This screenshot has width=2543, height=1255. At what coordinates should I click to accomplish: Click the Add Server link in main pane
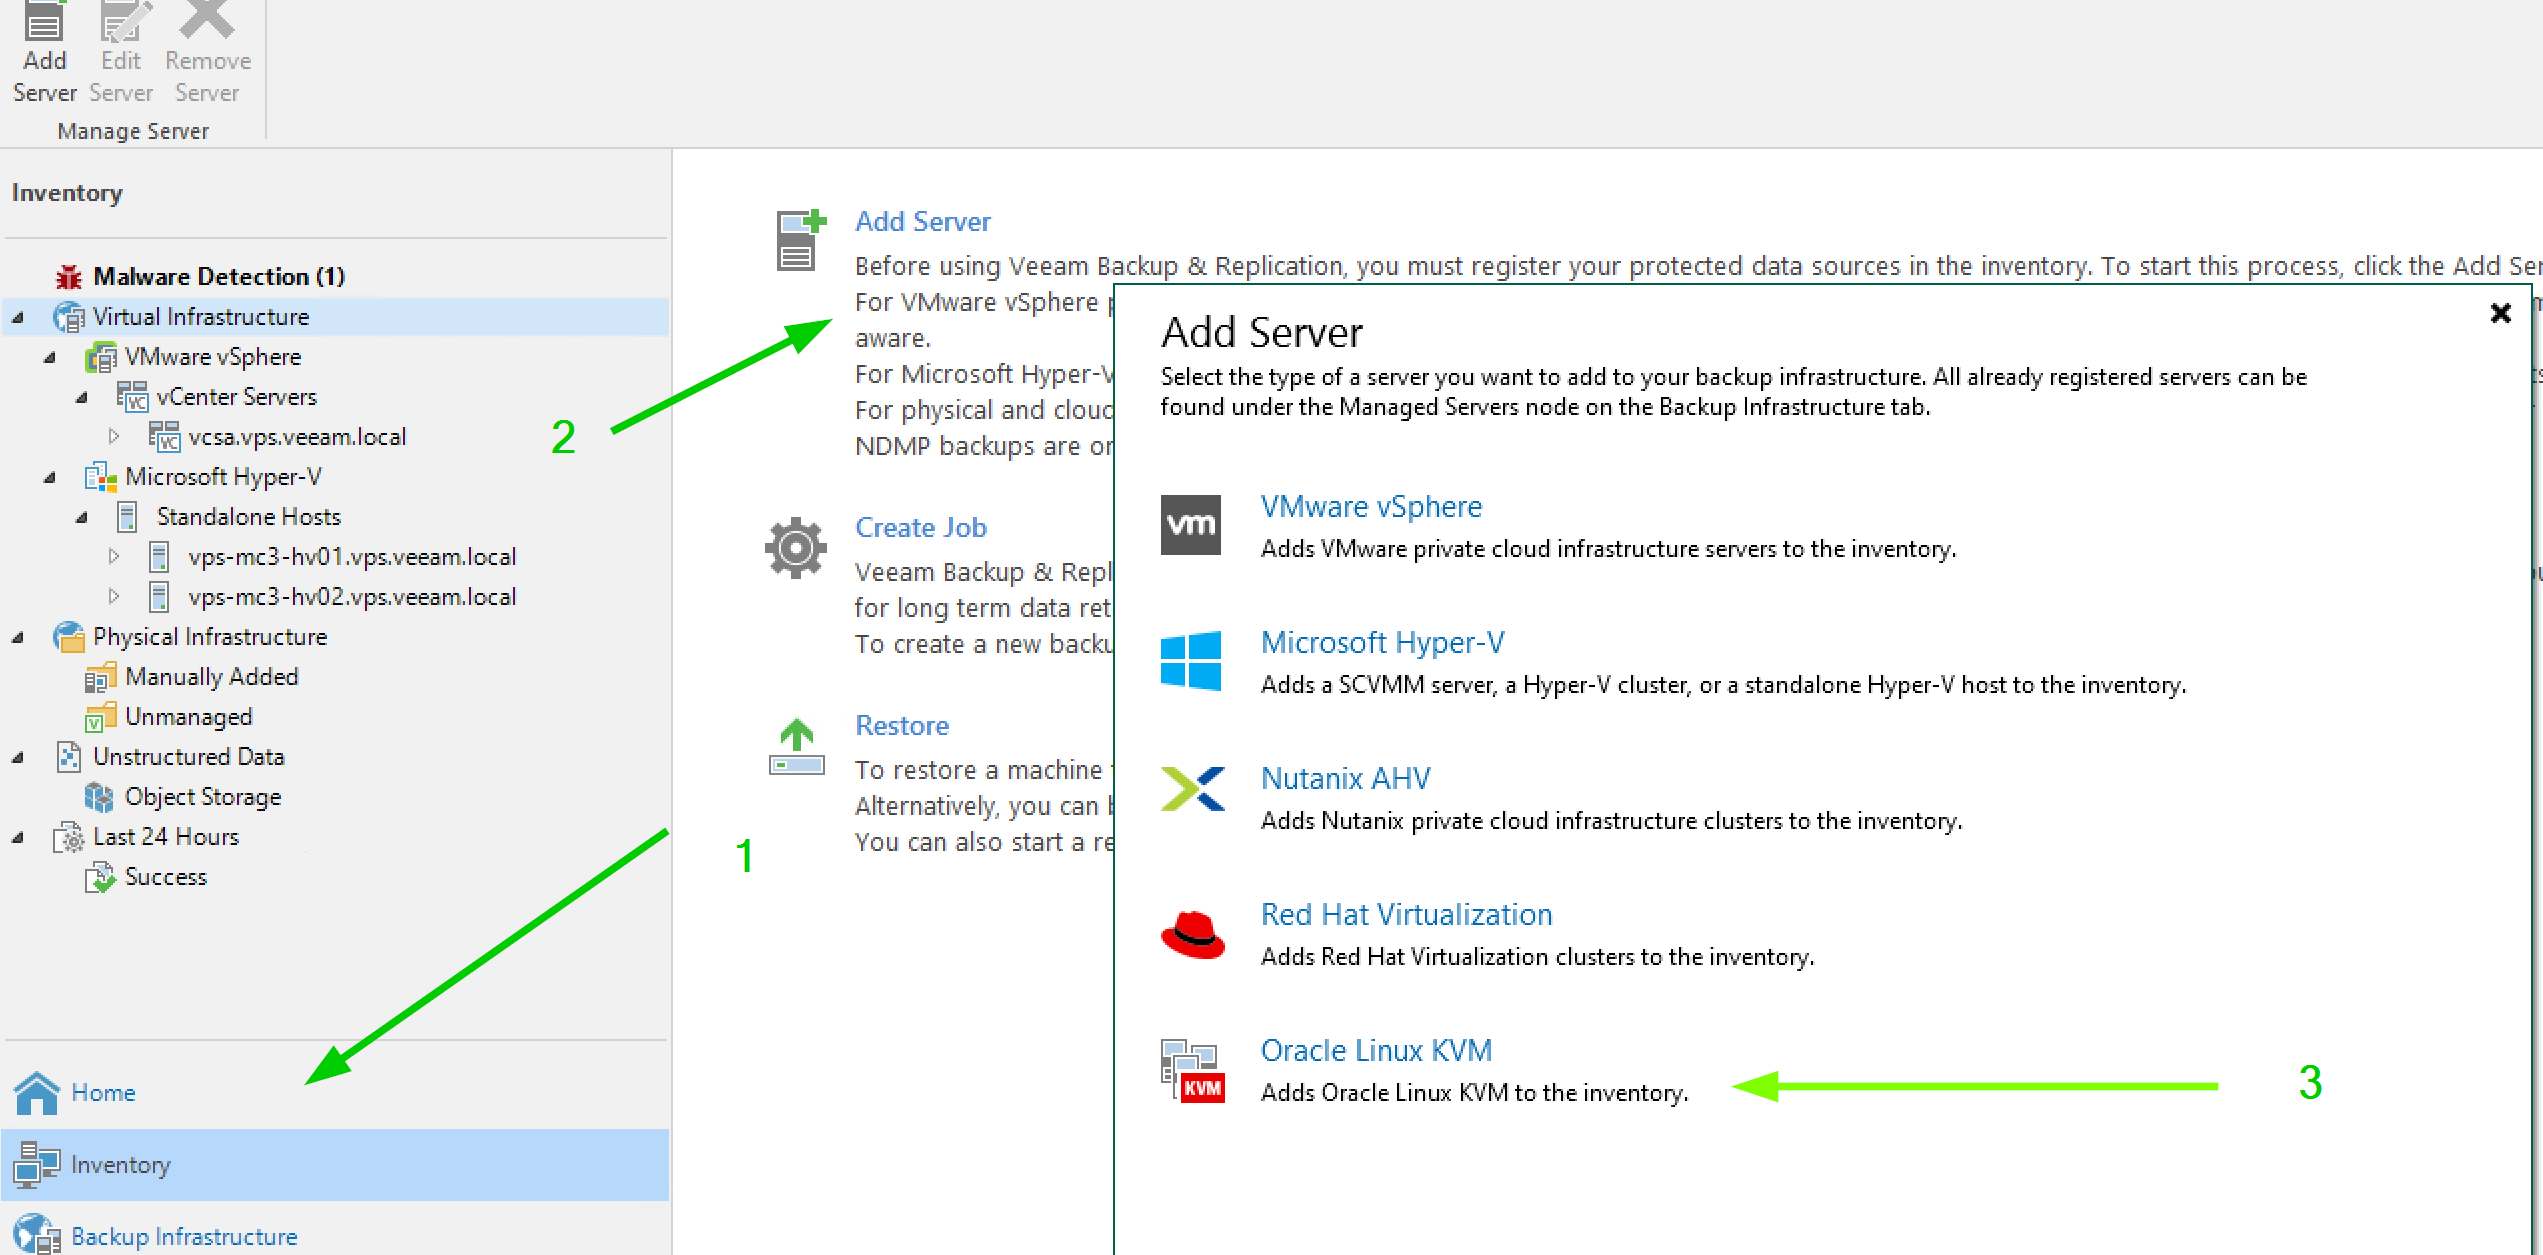point(923,222)
